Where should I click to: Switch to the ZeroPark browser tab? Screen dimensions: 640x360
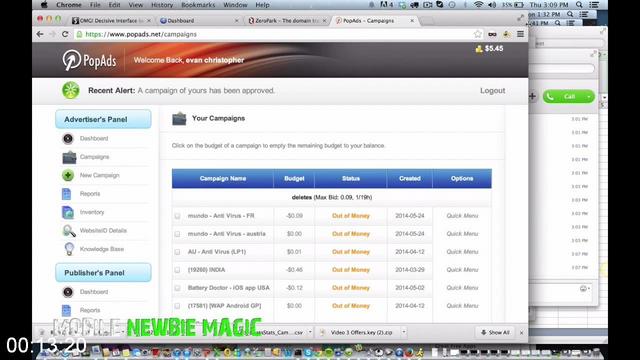click(287, 20)
